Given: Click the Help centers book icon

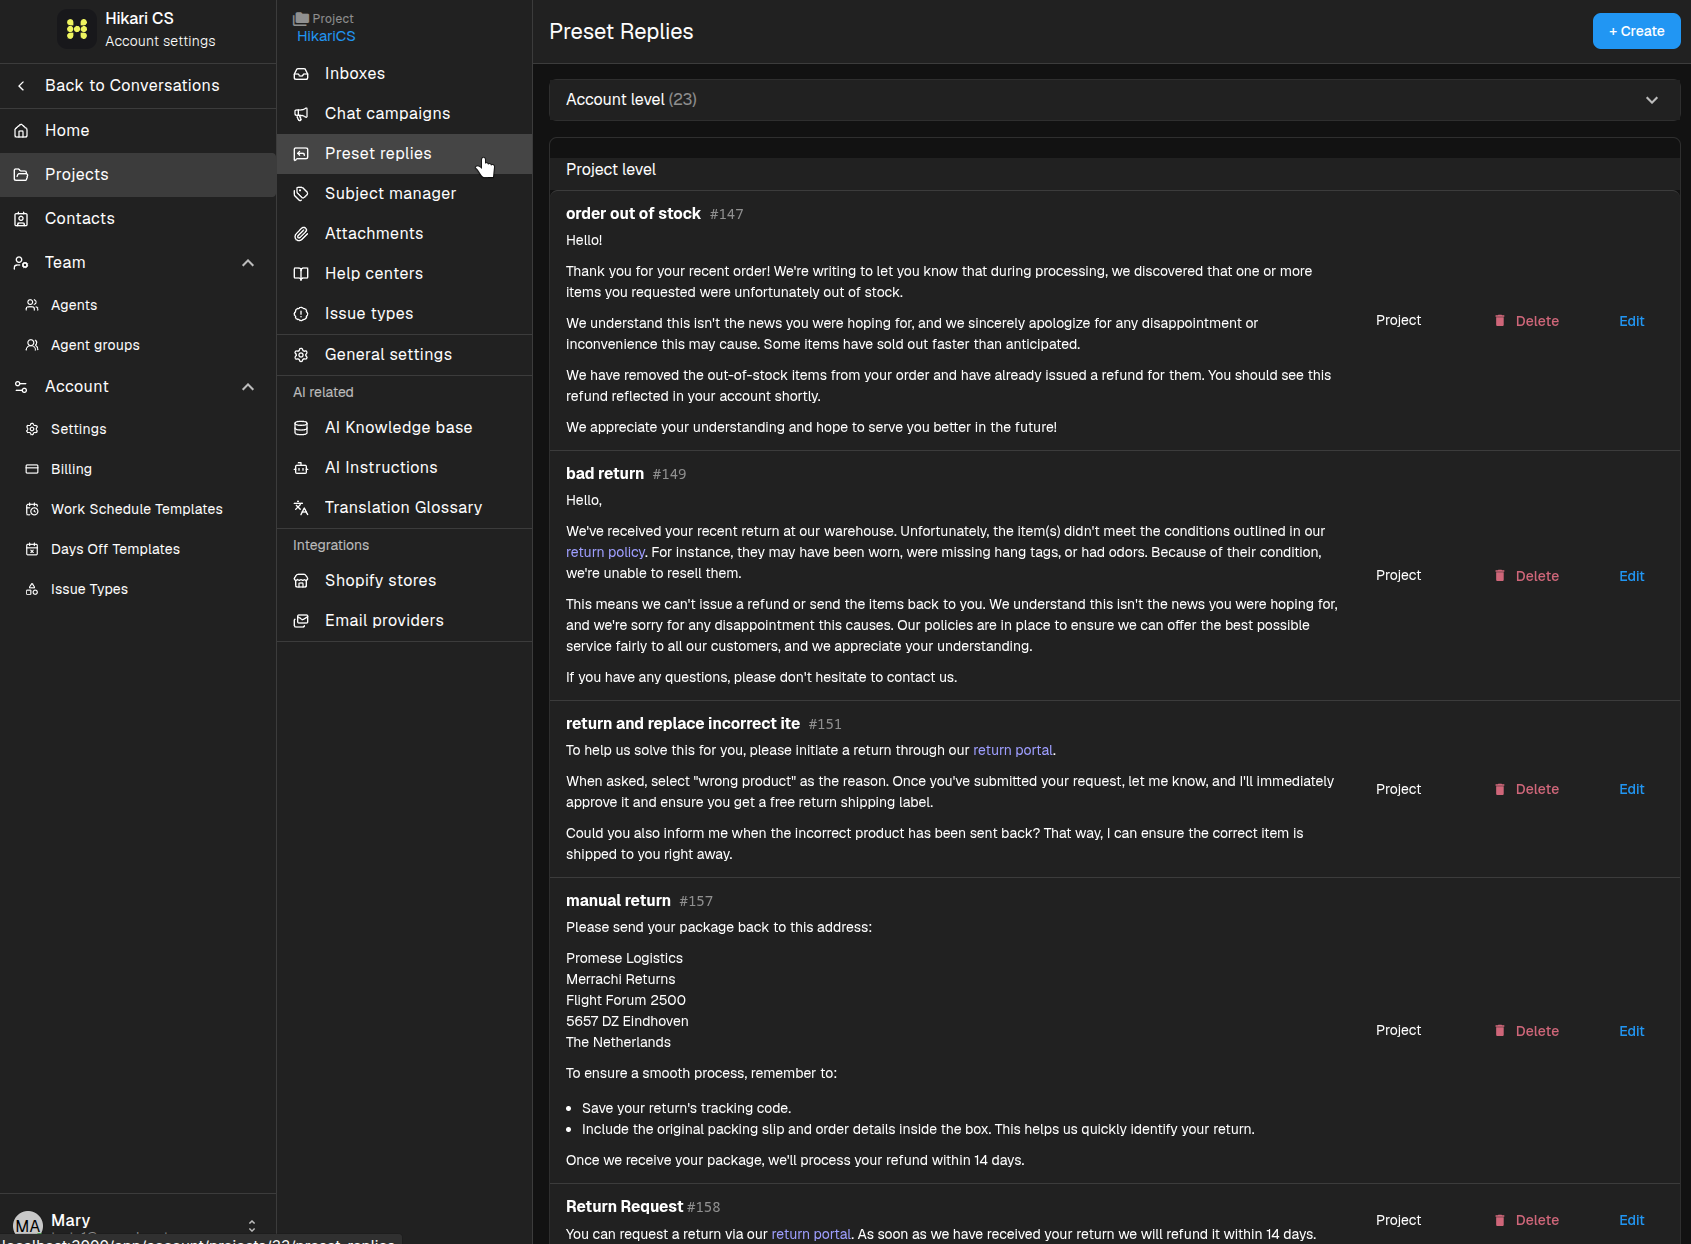Looking at the screenshot, I should click(301, 274).
